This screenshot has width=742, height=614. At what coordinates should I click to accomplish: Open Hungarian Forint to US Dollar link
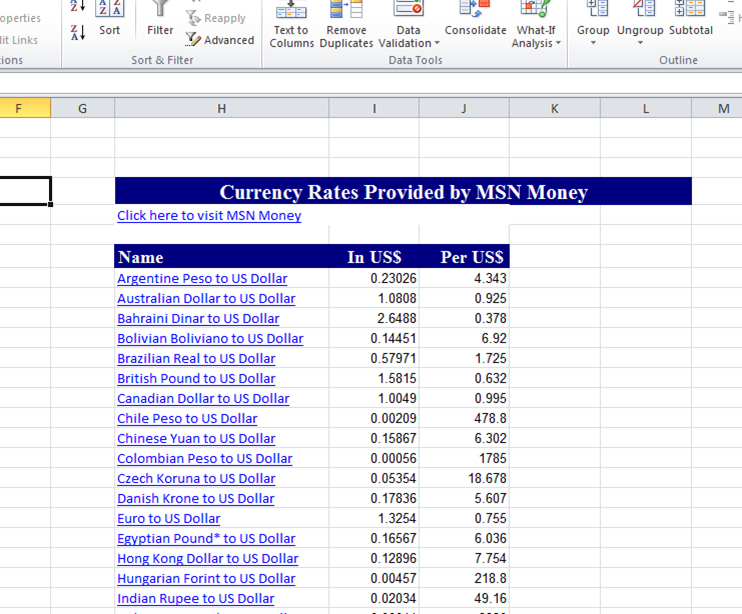coord(206,579)
